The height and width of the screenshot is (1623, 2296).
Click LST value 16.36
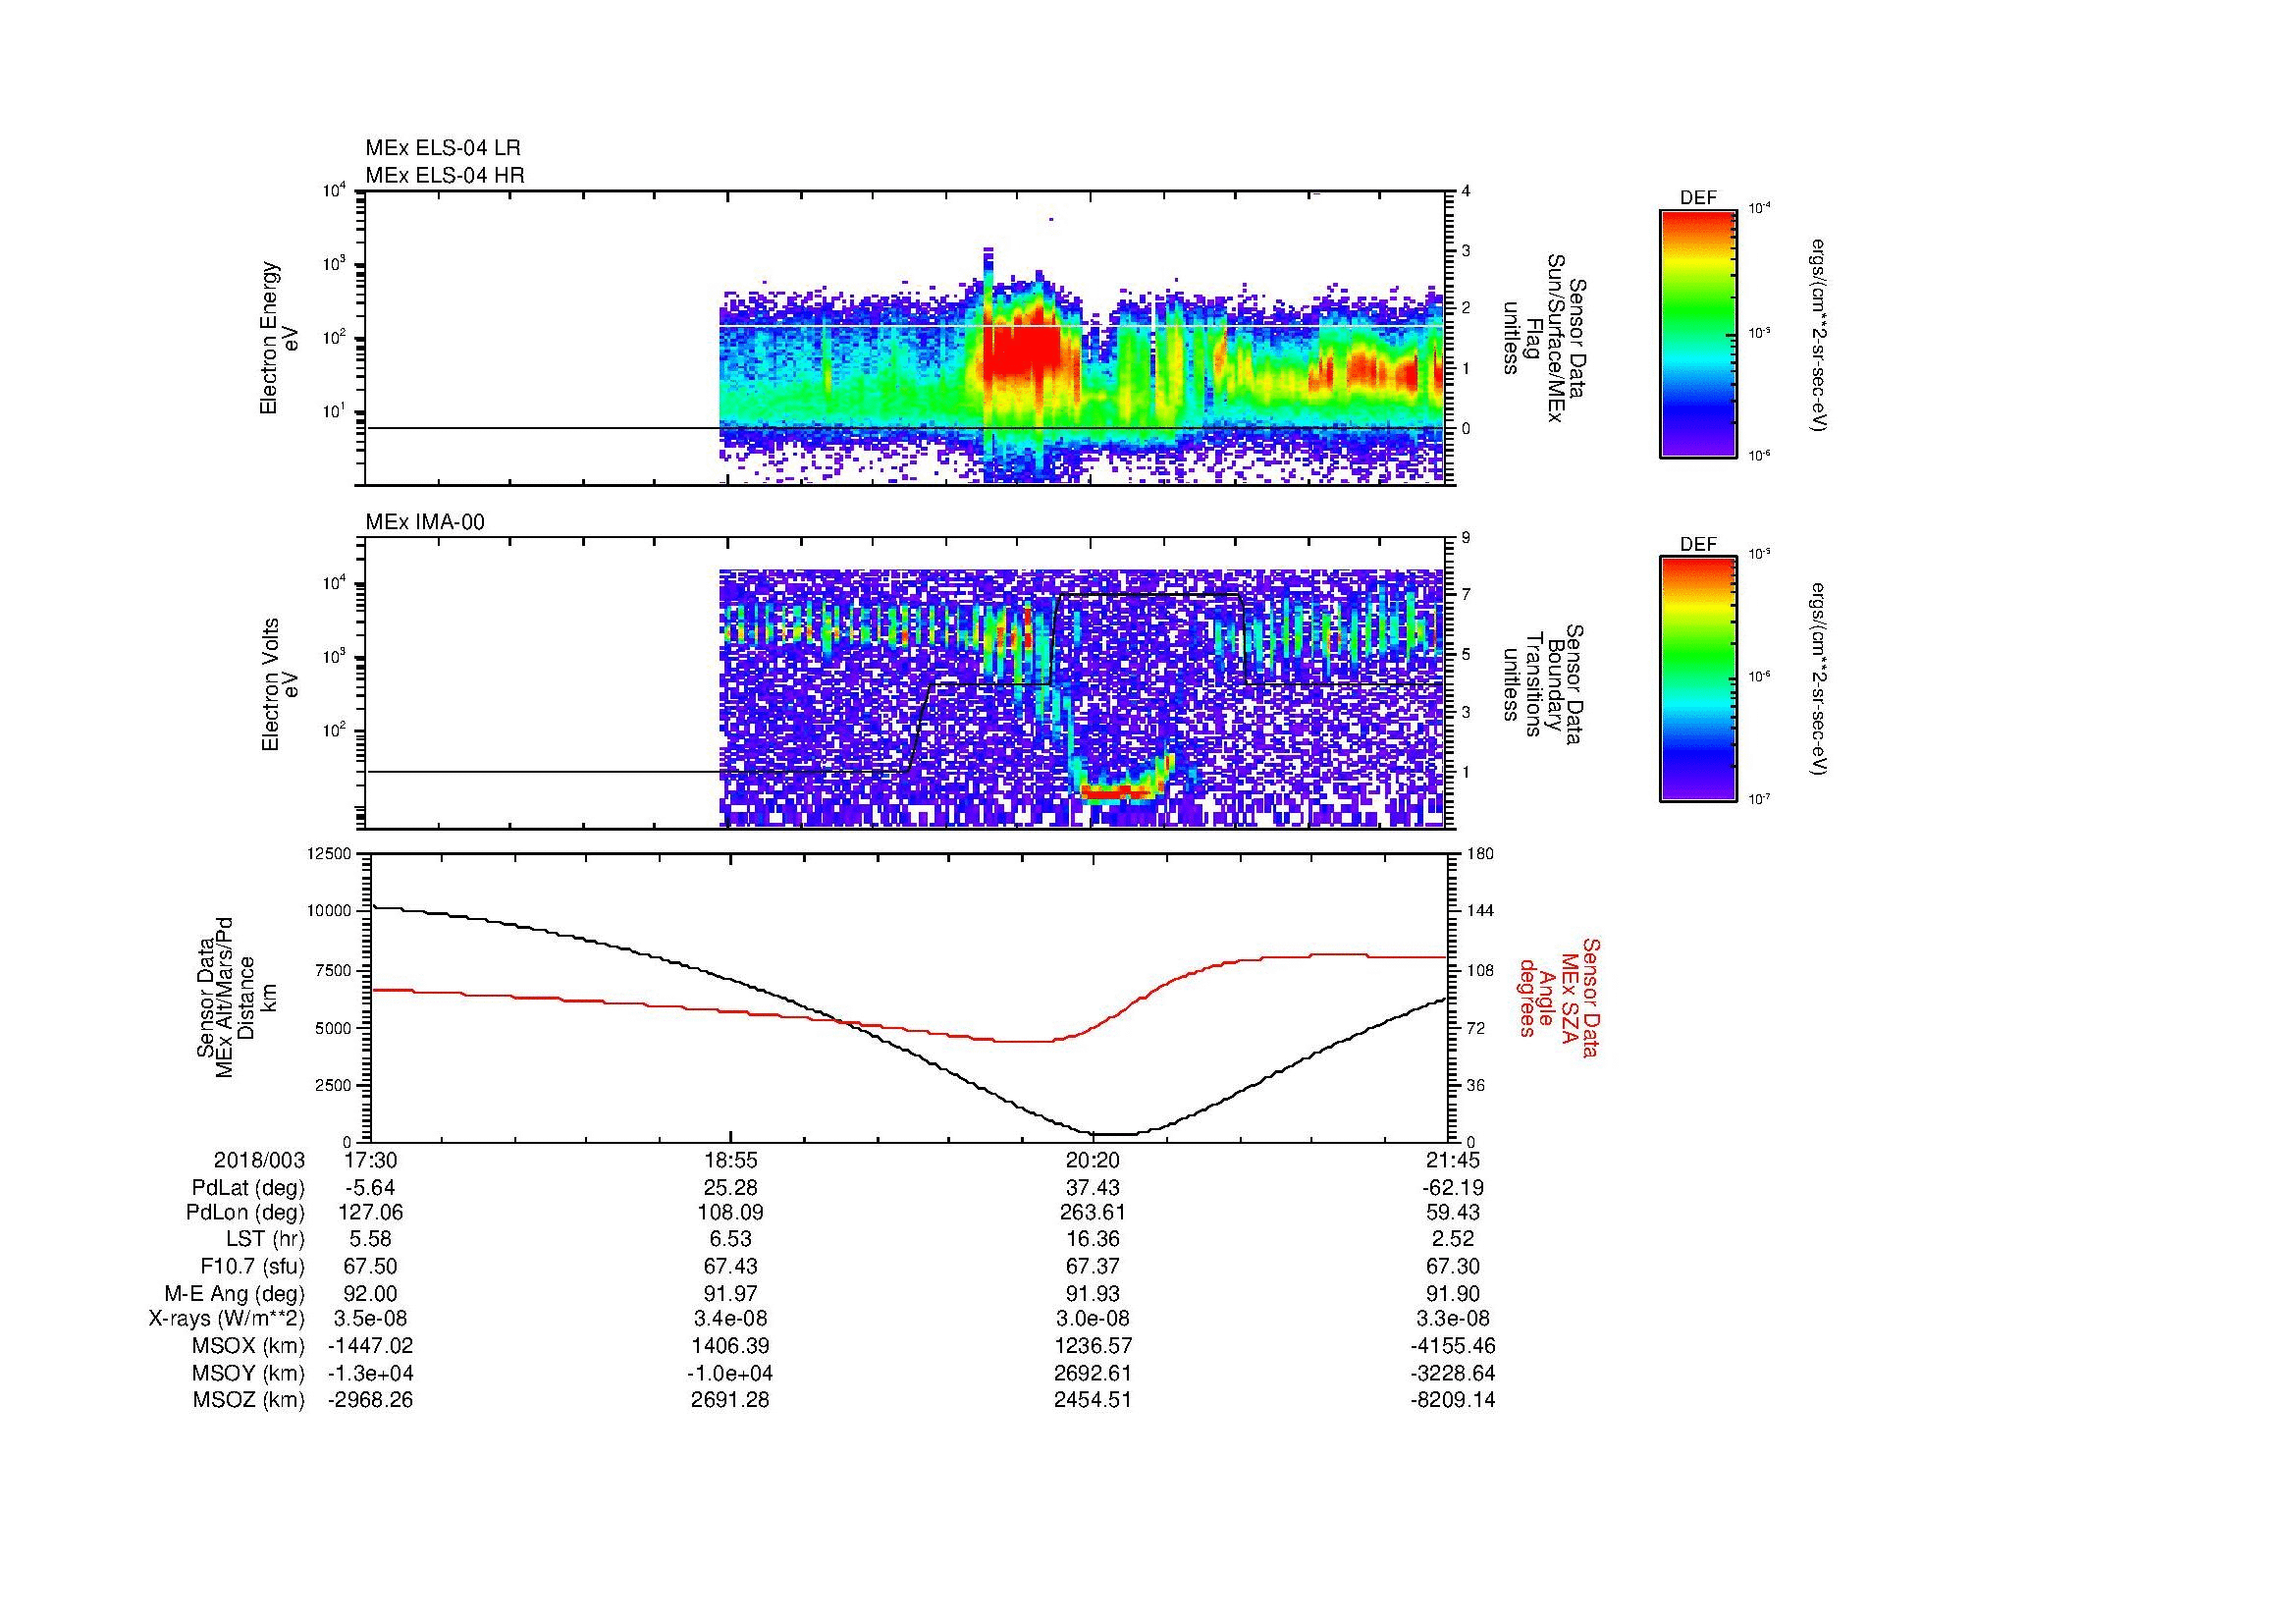[x=1093, y=1240]
